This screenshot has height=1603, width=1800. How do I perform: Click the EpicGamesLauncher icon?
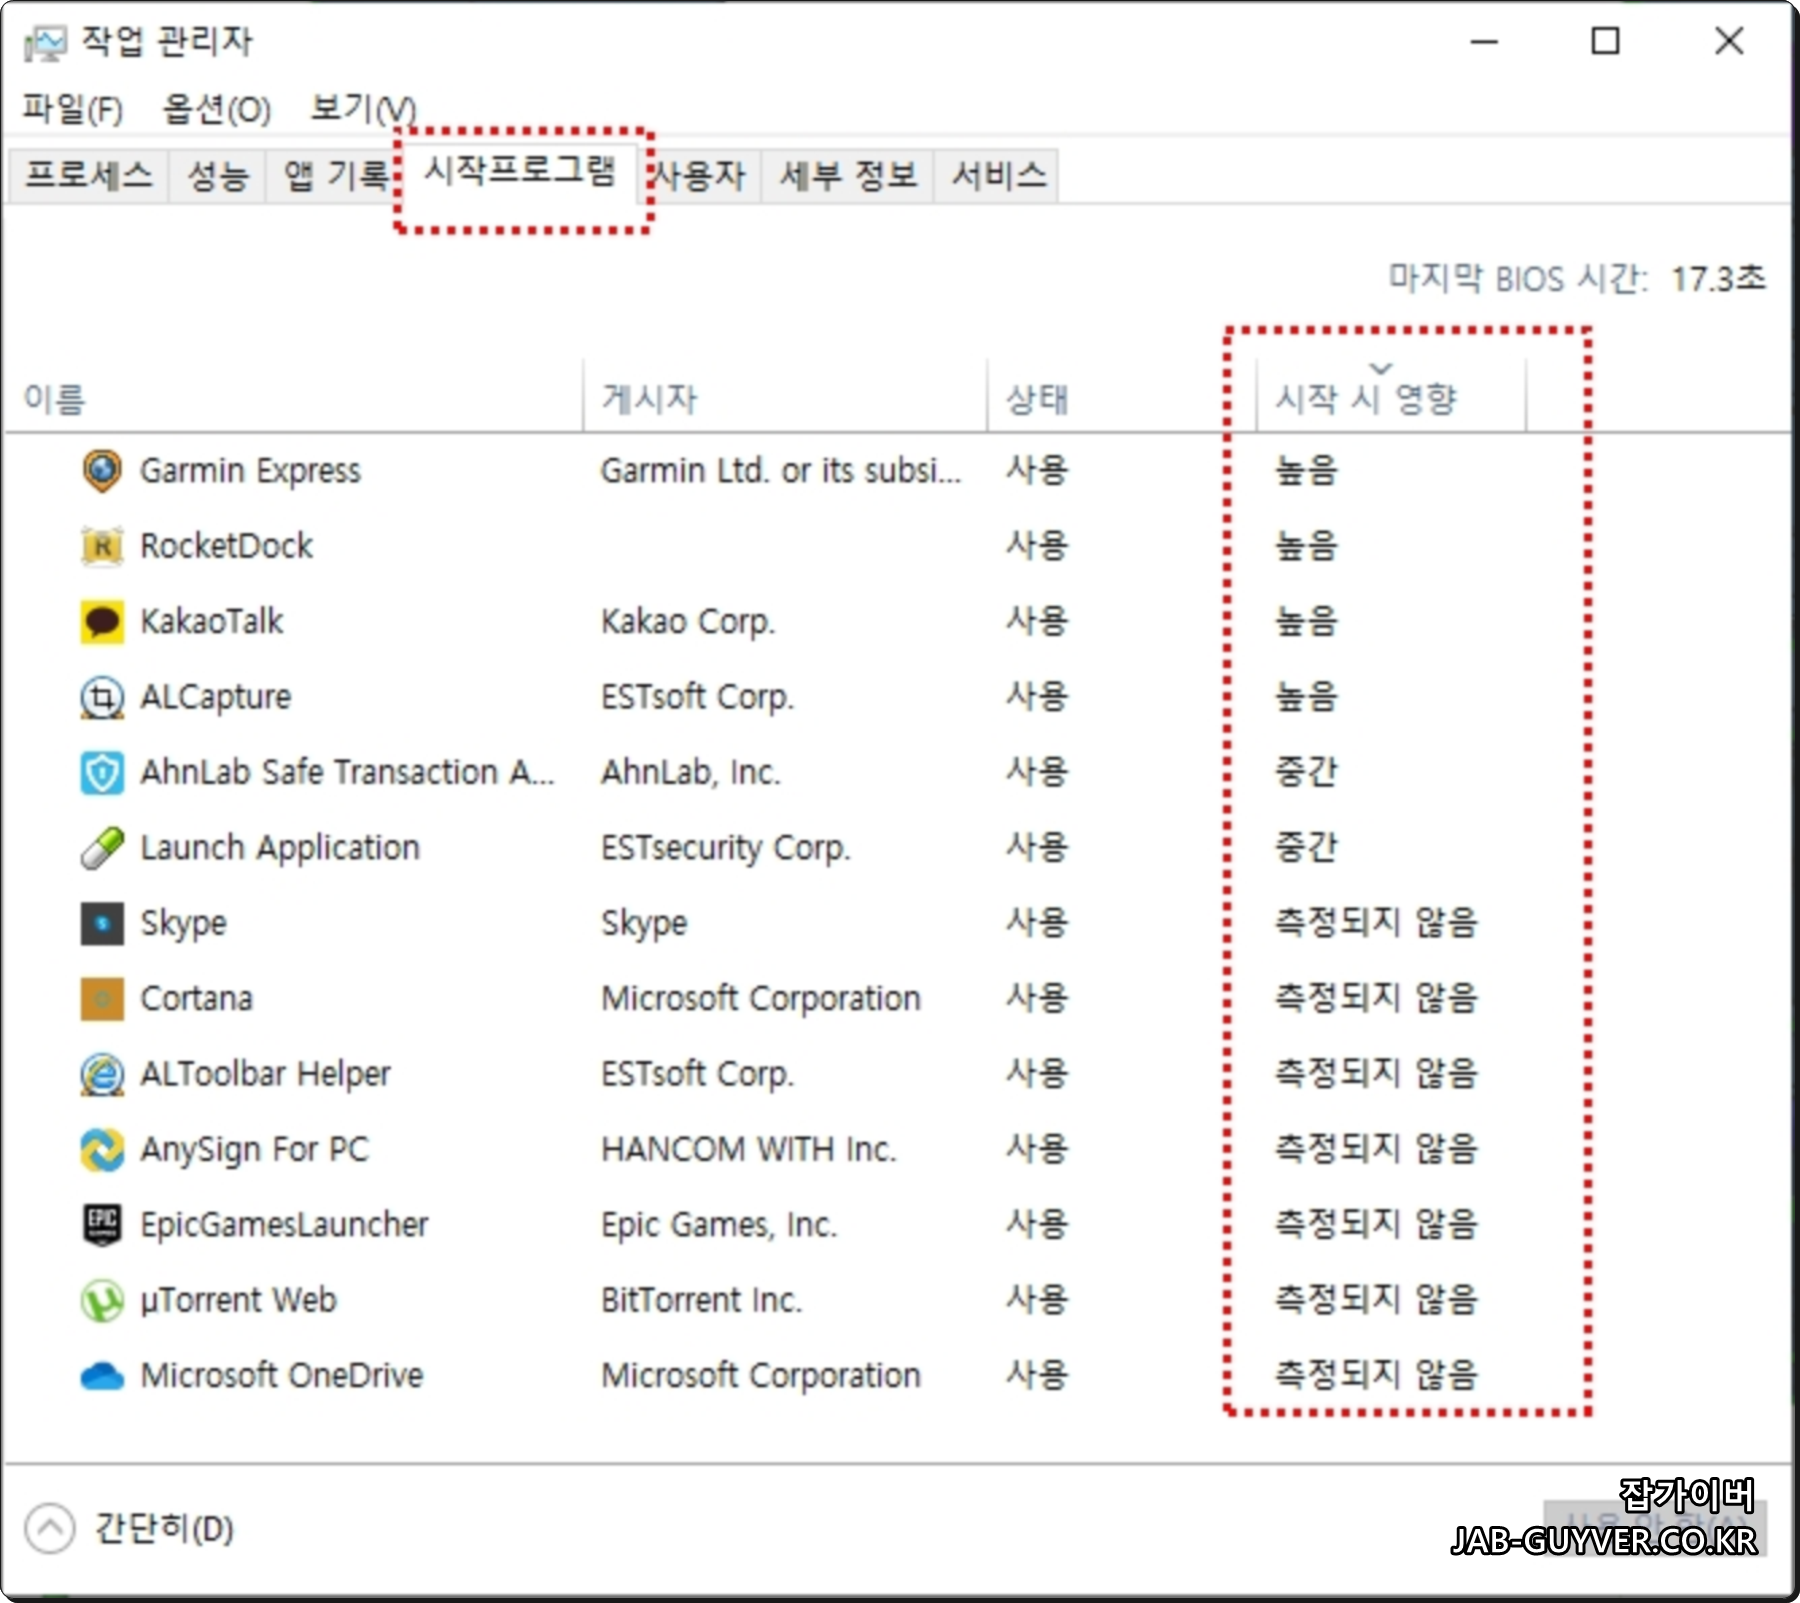point(102,1225)
